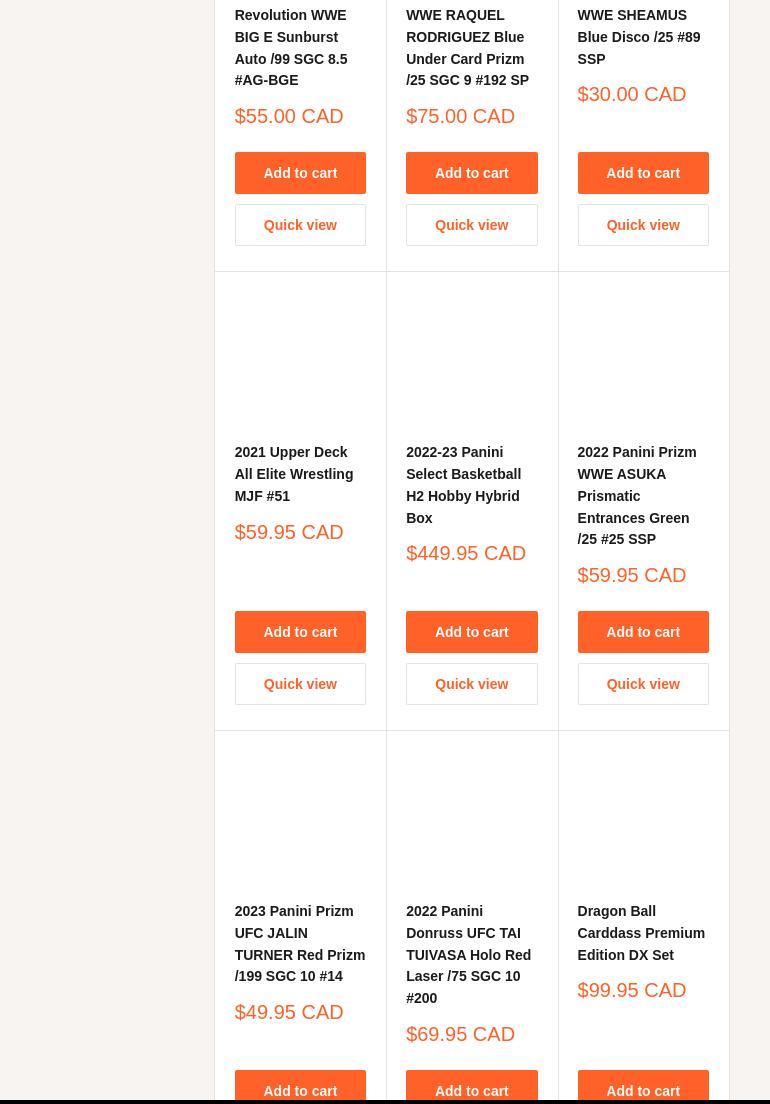
Task: Add RAQUEL RODRIGUEZ Blue Under Card to cart
Action: [x=471, y=173]
